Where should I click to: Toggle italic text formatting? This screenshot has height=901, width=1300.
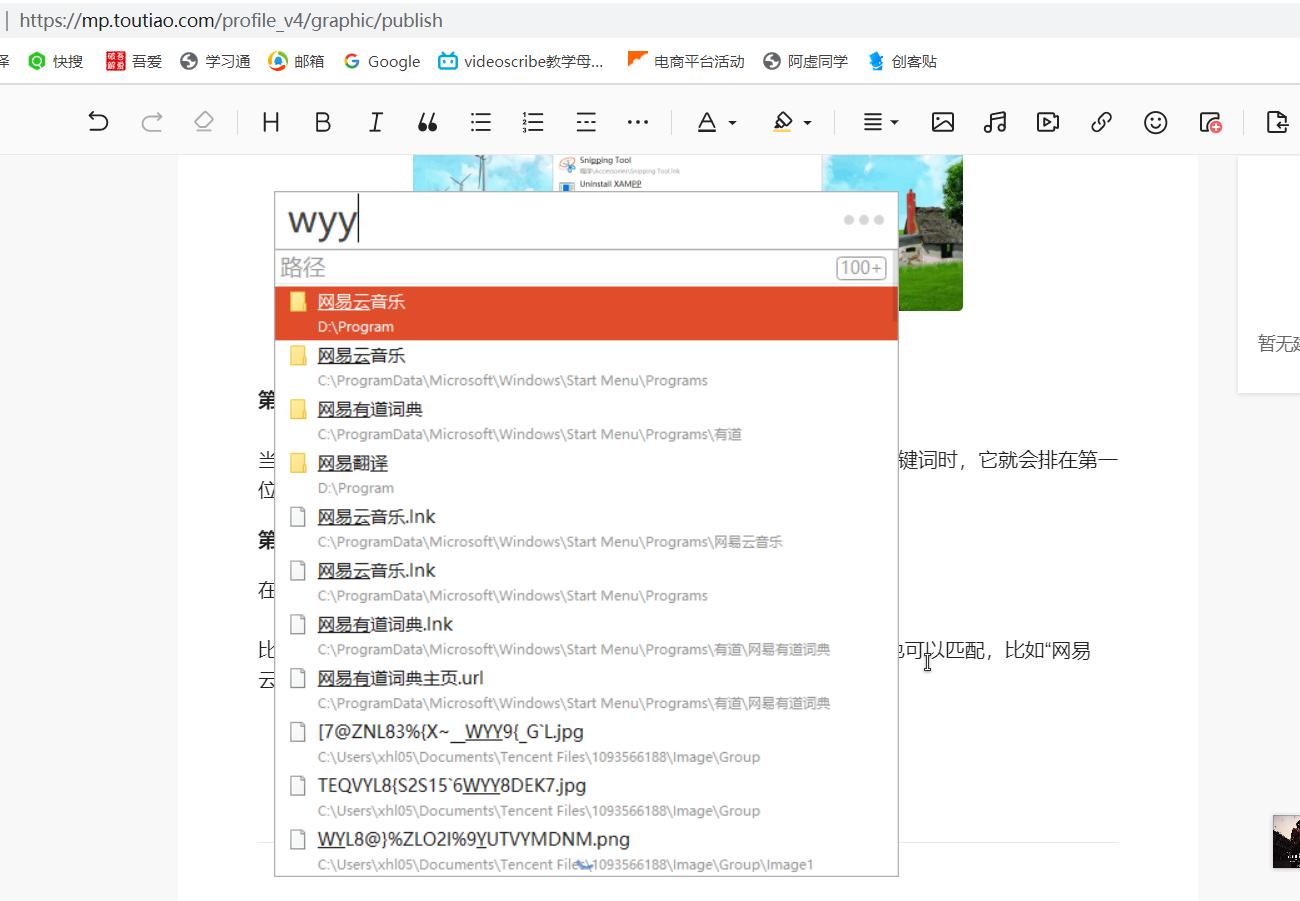pos(375,121)
